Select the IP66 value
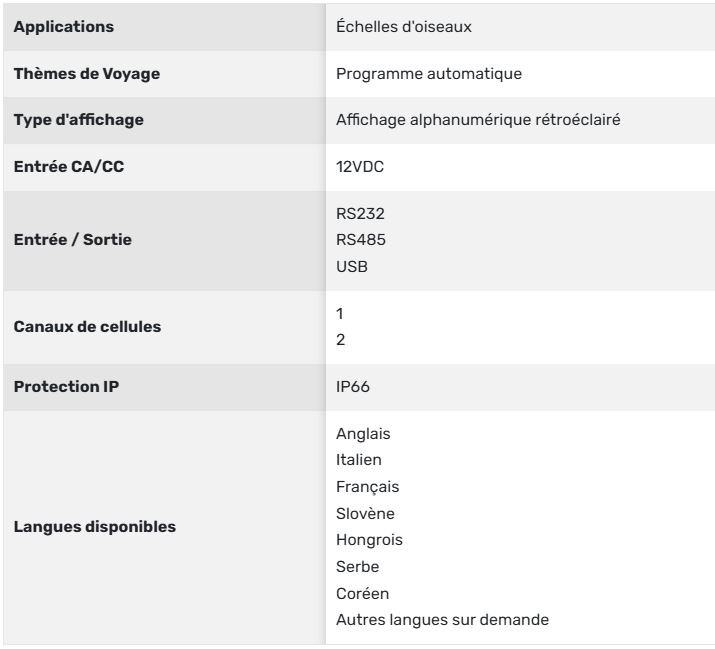The width and height of the screenshot is (715, 649). 353,387
